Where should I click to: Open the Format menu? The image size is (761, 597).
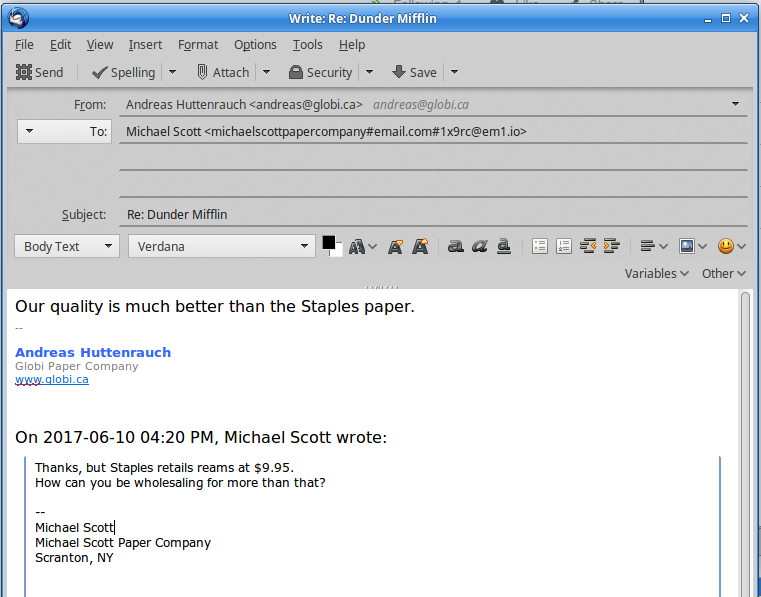(x=198, y=45)
